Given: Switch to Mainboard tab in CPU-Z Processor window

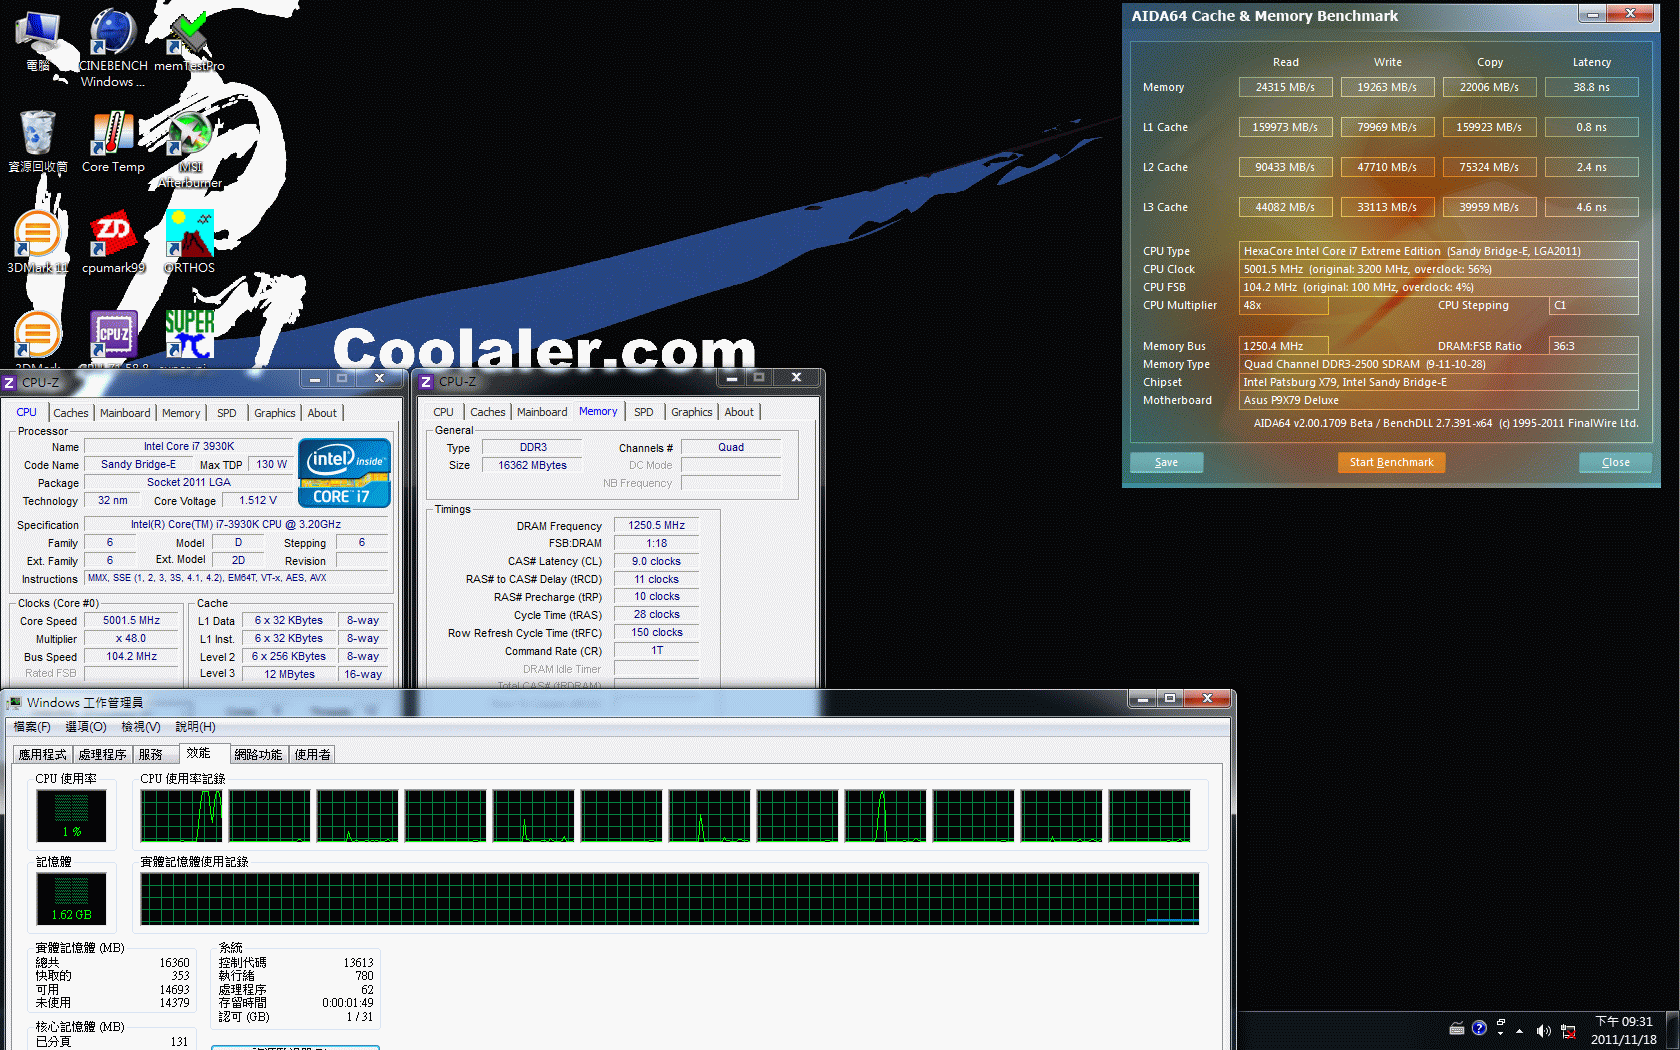Looking at the screenshot, I should pyautogui.click(x=125, y=413).
